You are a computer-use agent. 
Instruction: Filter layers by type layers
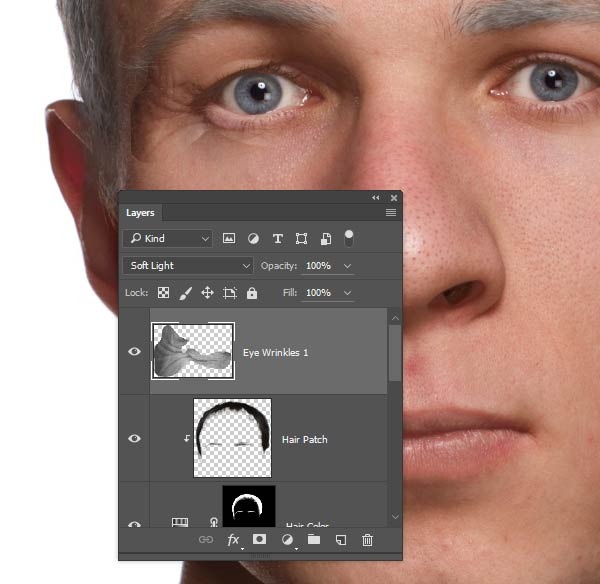(277, 239)
